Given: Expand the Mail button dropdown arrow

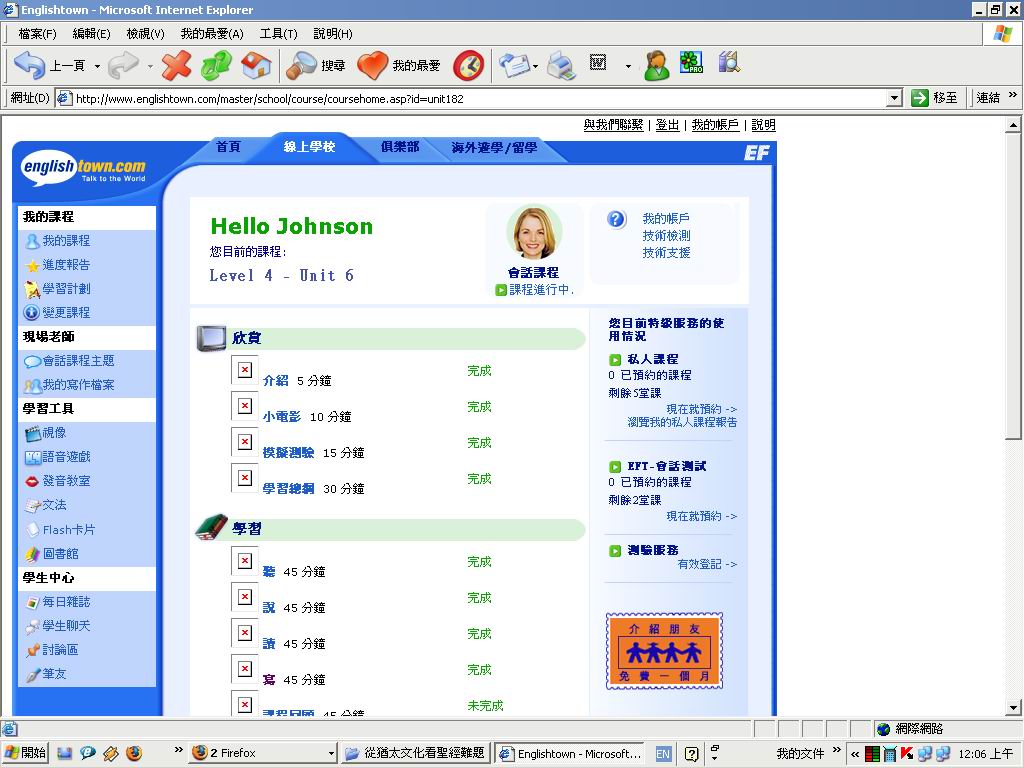Looking at the screenshot, I should 536,67.
